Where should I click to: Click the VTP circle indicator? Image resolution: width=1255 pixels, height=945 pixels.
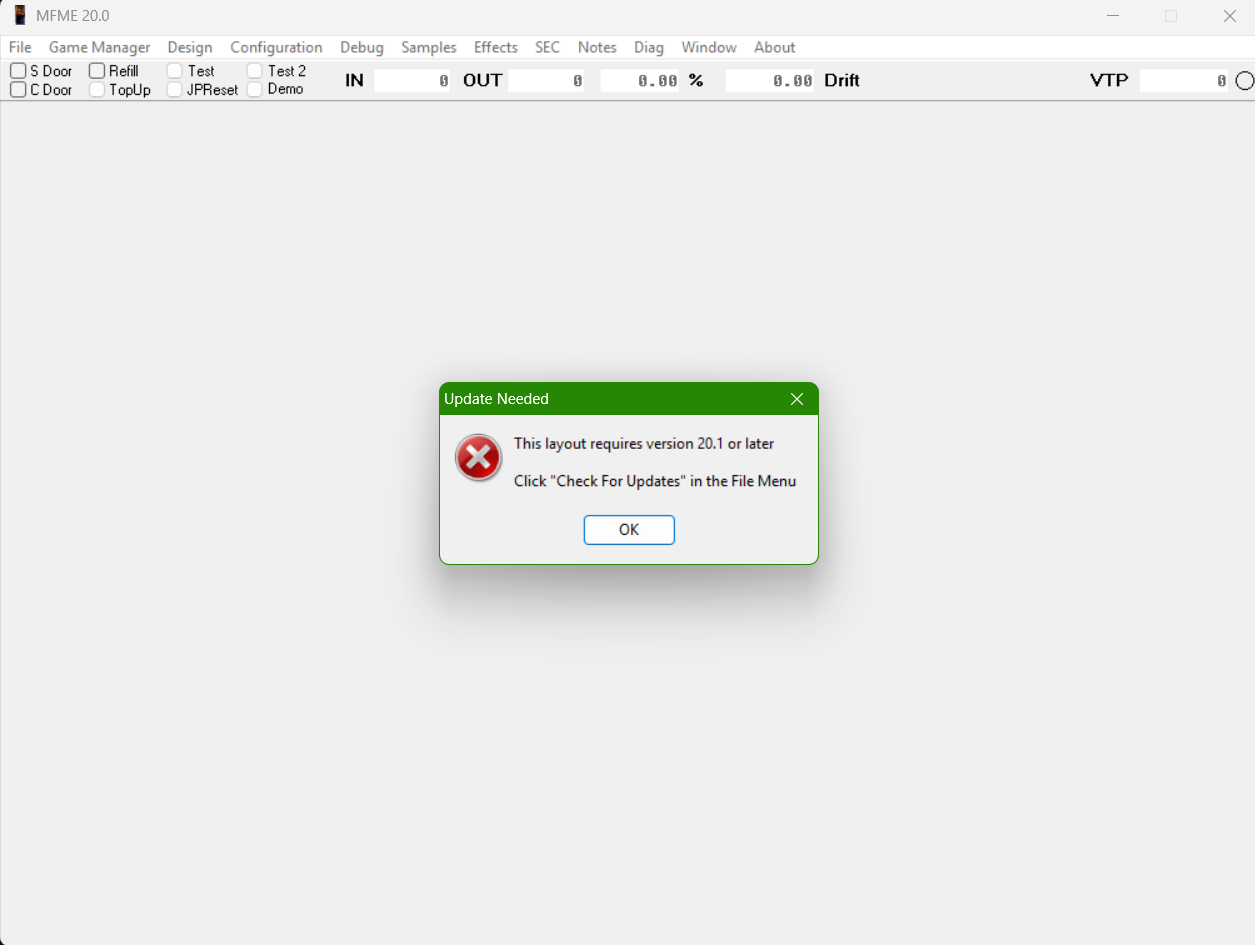coord(1244,81)
